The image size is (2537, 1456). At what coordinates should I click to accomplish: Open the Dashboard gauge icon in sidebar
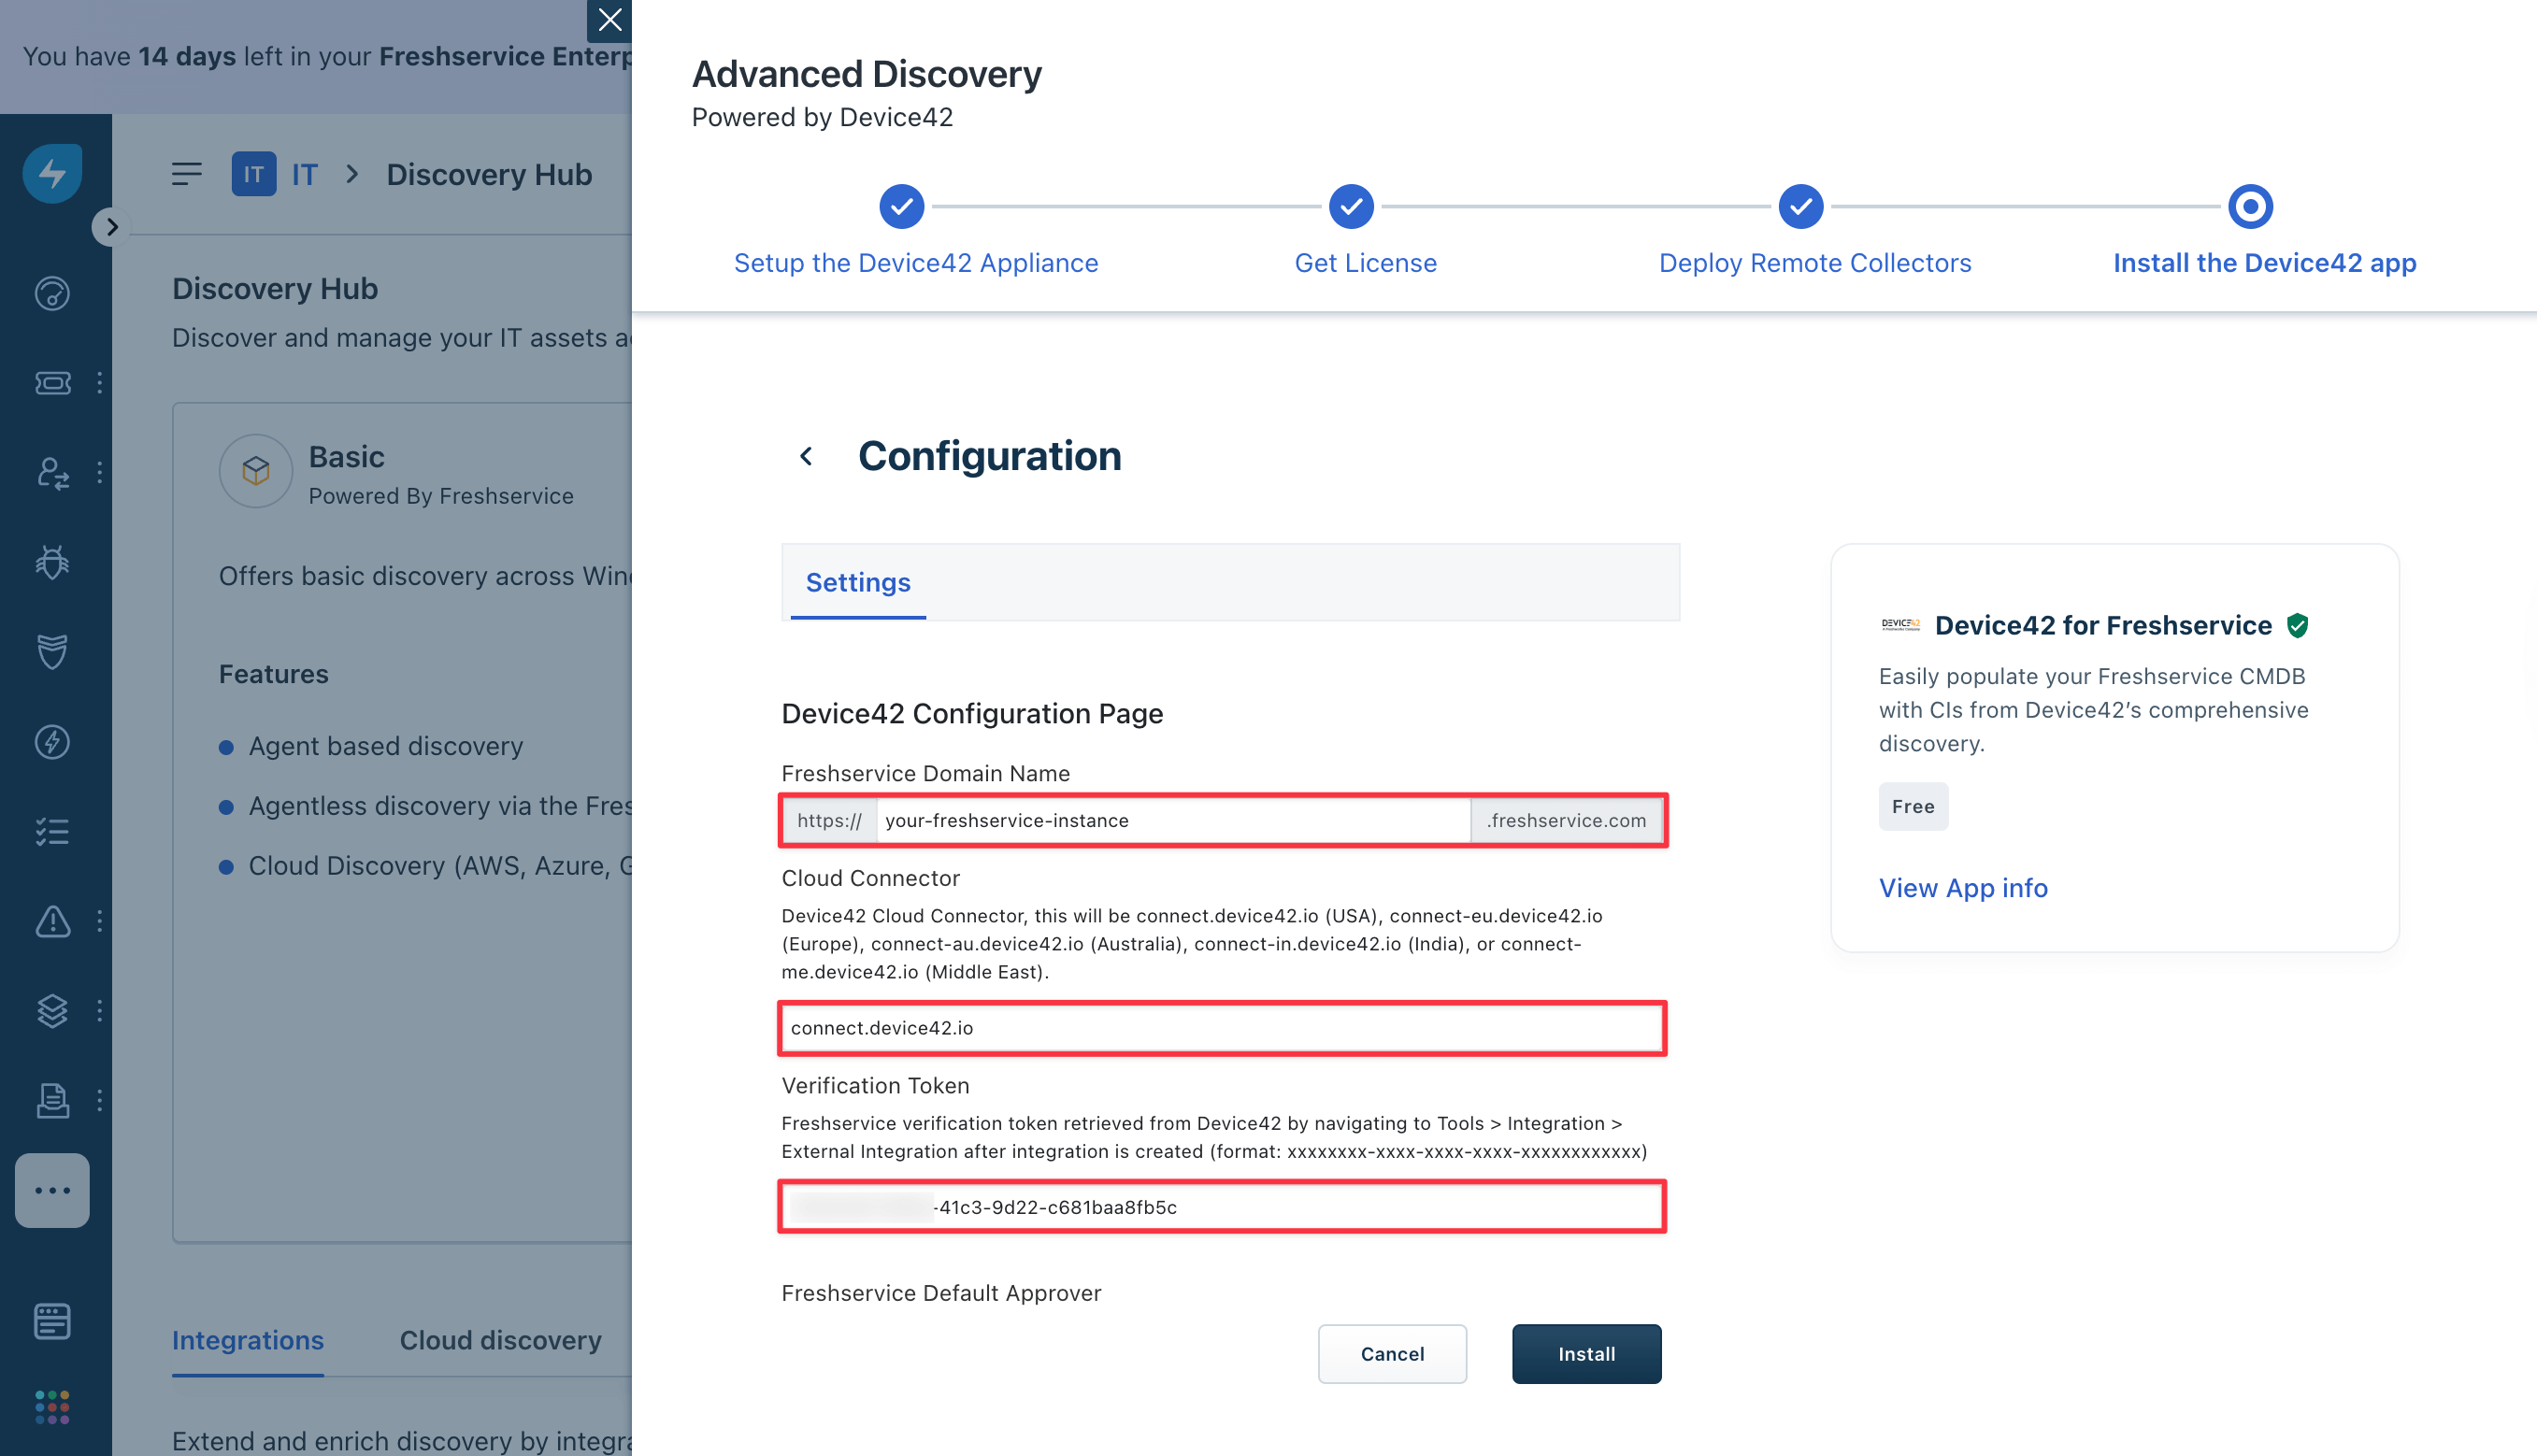tap(52, 293)
